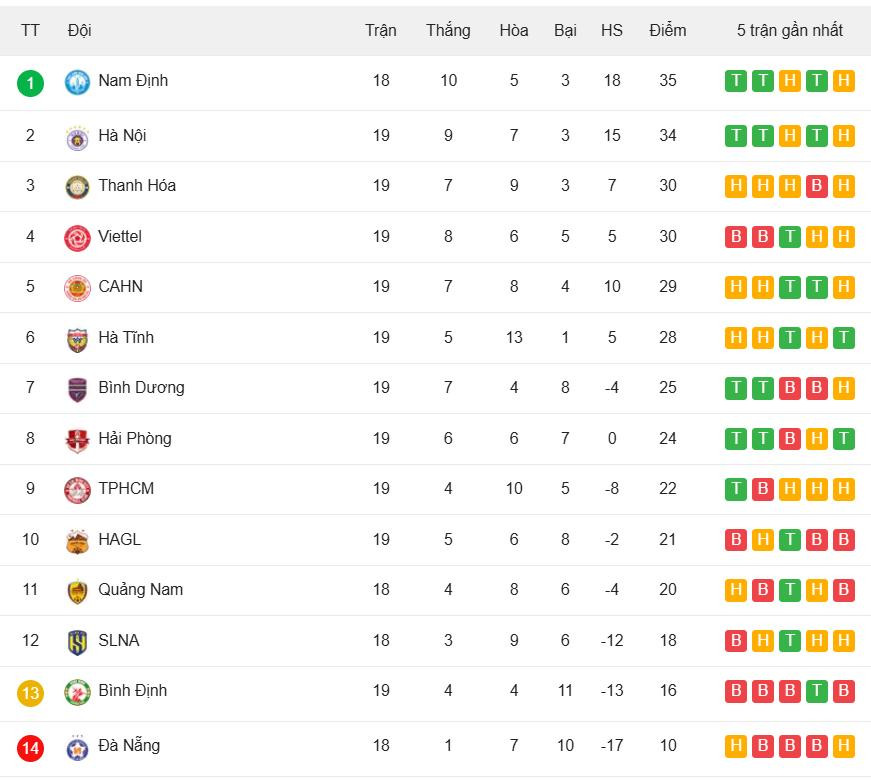Click Nam Định's first recent-match T badge

[x=735, y=81]
